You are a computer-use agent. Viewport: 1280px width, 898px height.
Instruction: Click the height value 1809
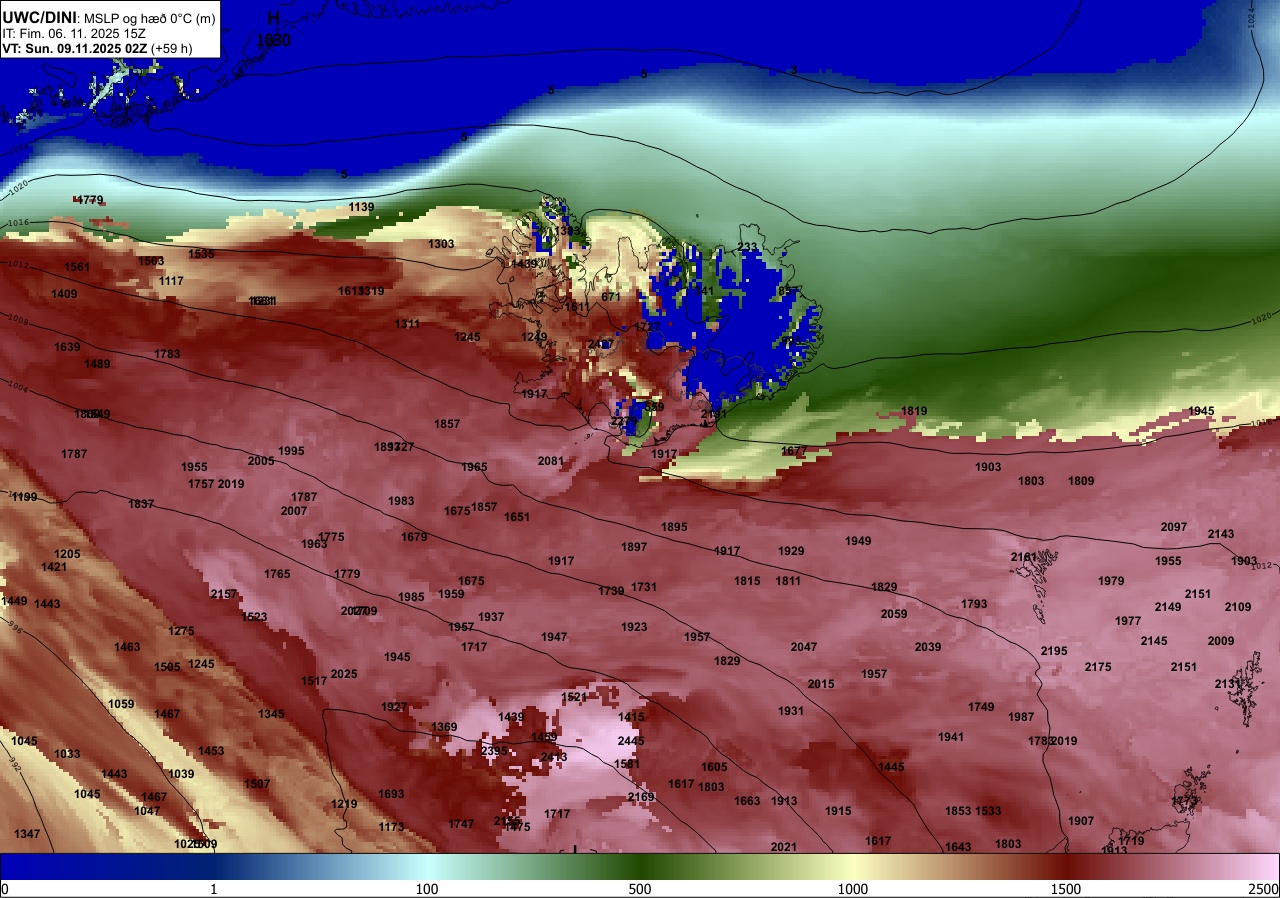click(x=1081, y=481)
